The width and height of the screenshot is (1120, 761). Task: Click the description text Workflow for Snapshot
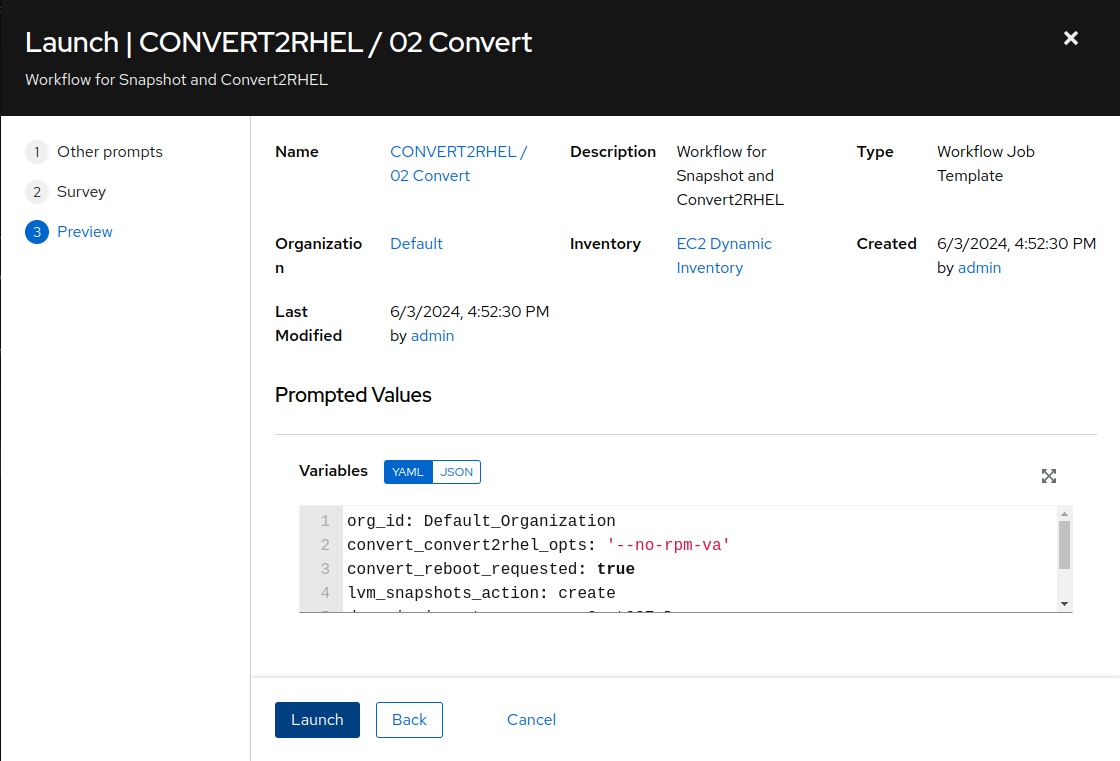(730, 176)
